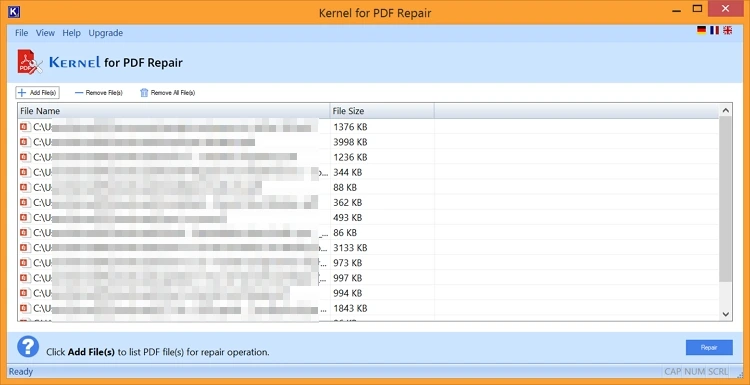This screenshot has width=750, height=385.
Task: Select PDF icon of 973 KB file
Action: 25,263
